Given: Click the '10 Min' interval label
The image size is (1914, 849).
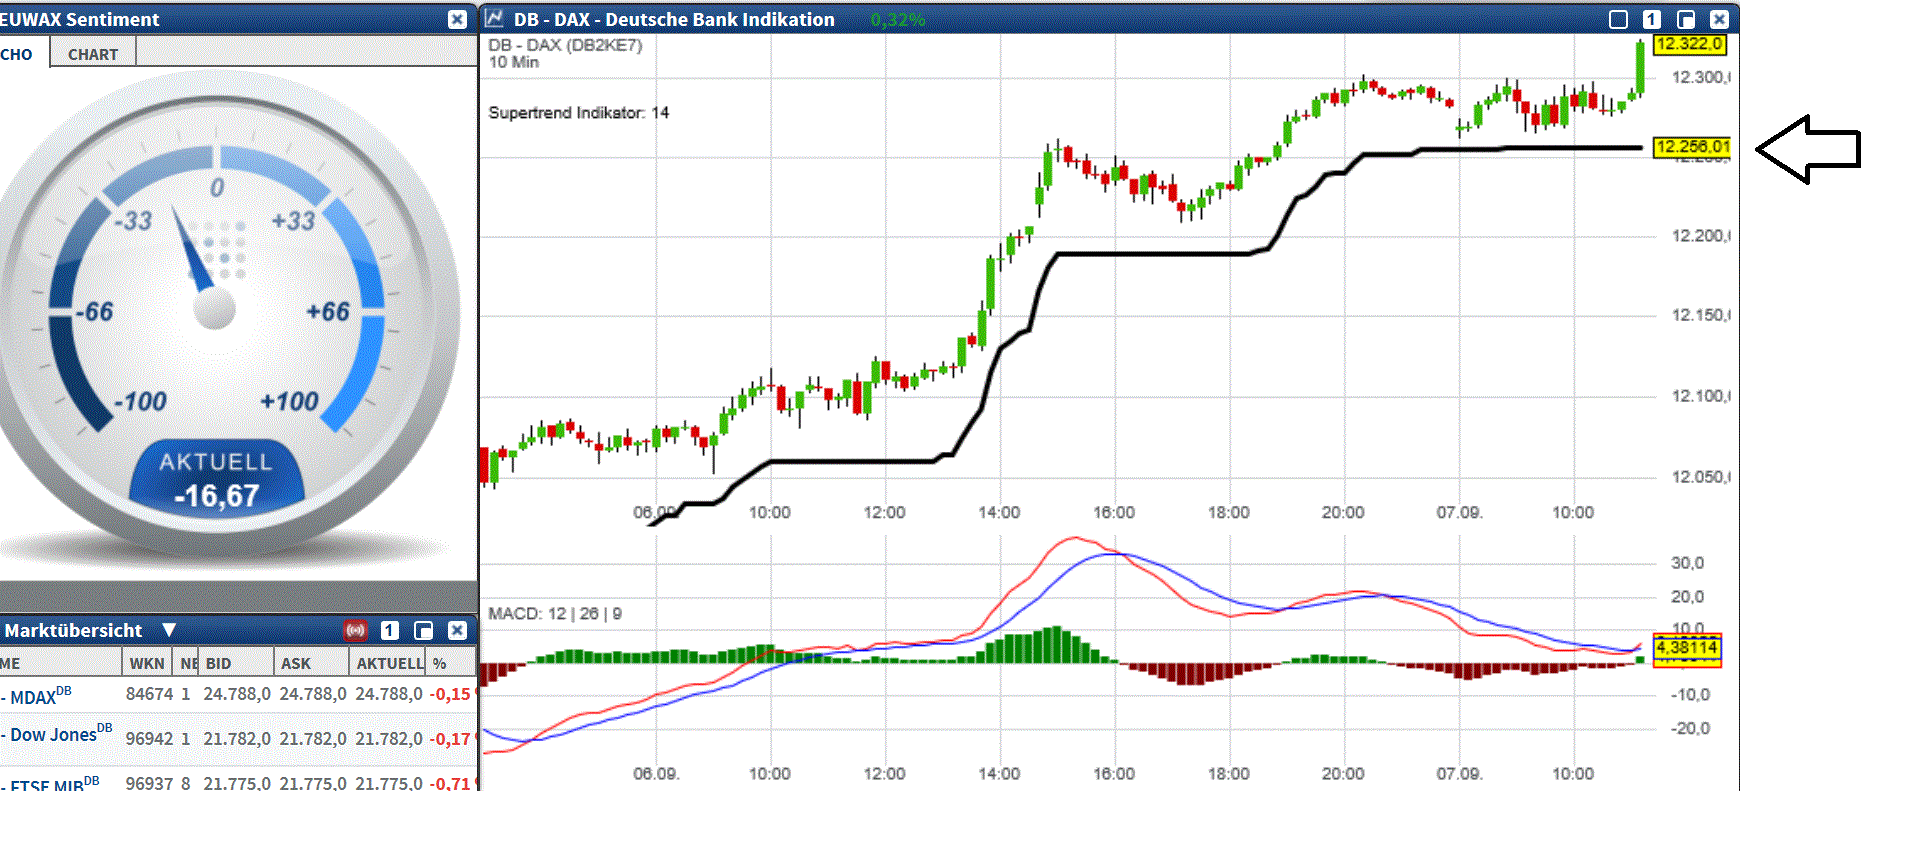Looking at the screenshot, I should (x=513, y=62).
